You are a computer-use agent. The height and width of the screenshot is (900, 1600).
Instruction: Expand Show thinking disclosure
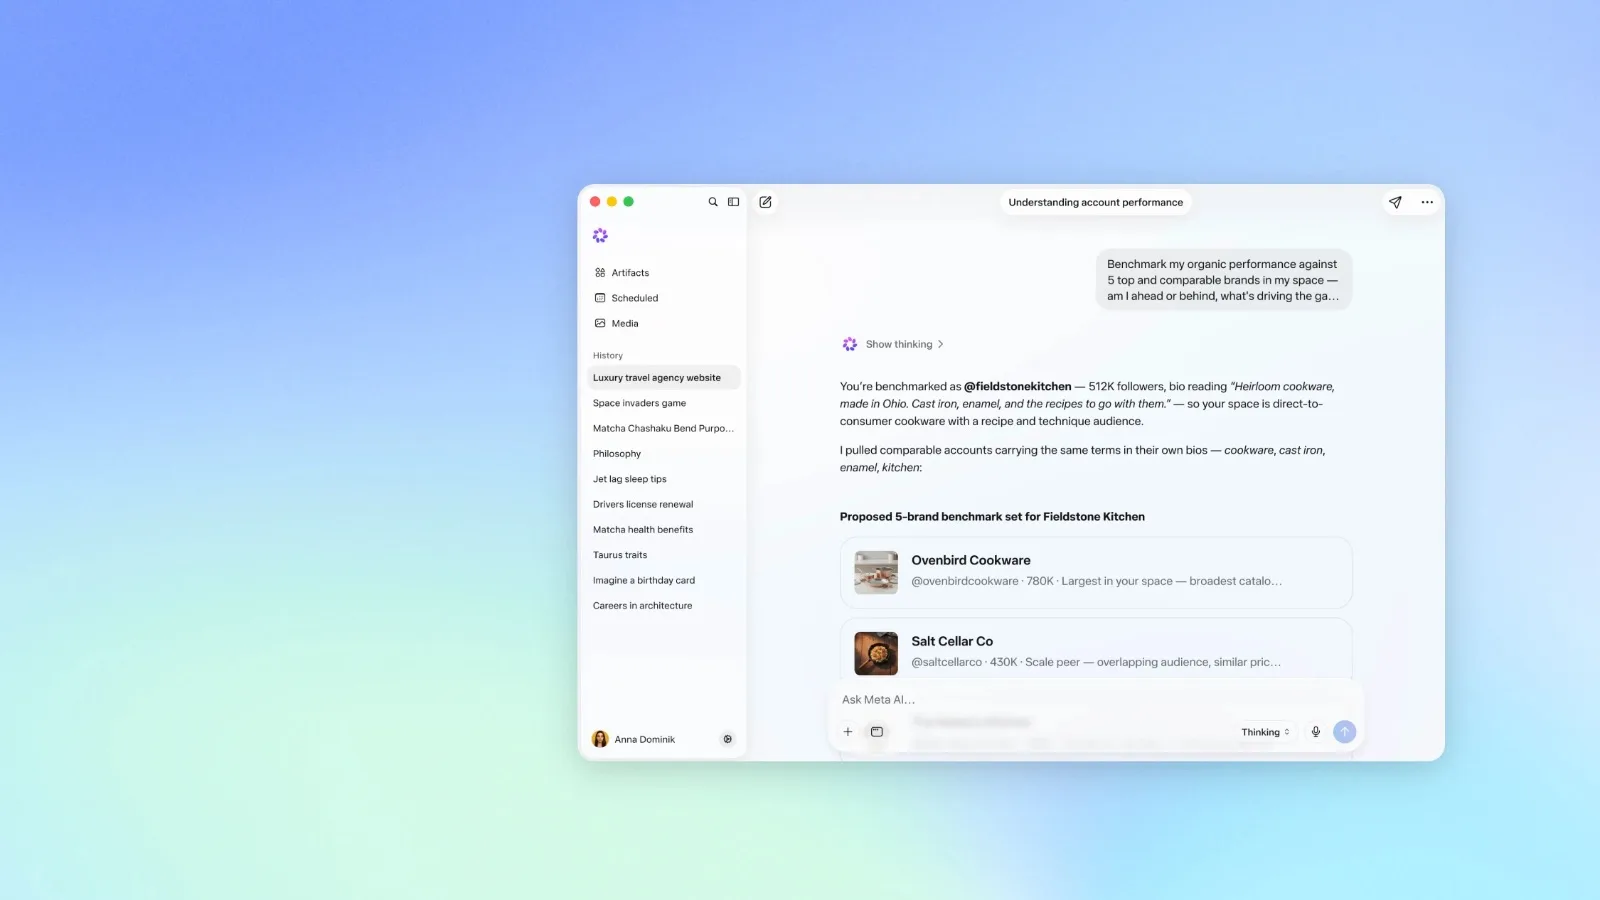pyautogui.click(x=905, y=344)
